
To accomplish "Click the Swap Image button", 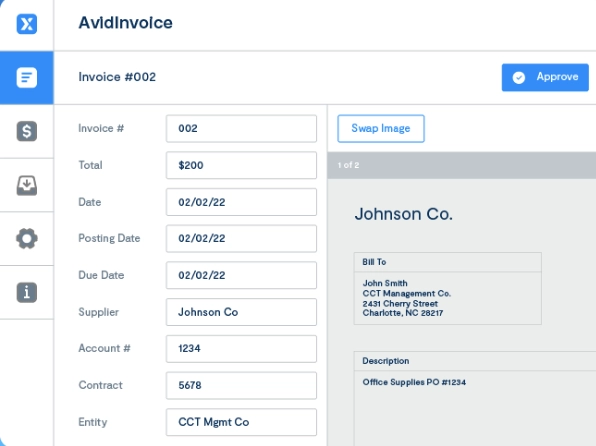I will tap(381, 129).
